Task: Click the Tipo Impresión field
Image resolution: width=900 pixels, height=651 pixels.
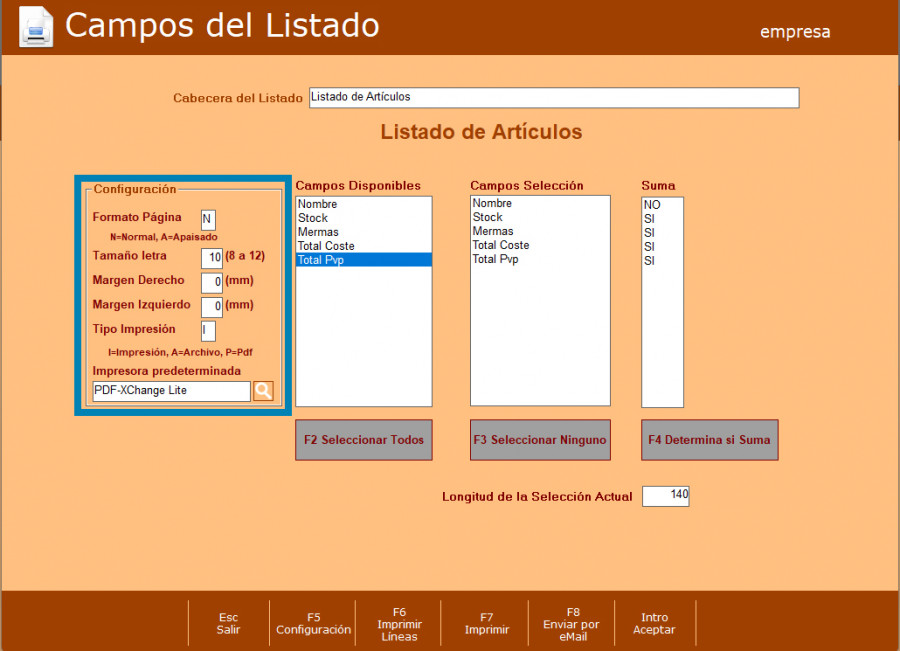Action: (208, 331)
